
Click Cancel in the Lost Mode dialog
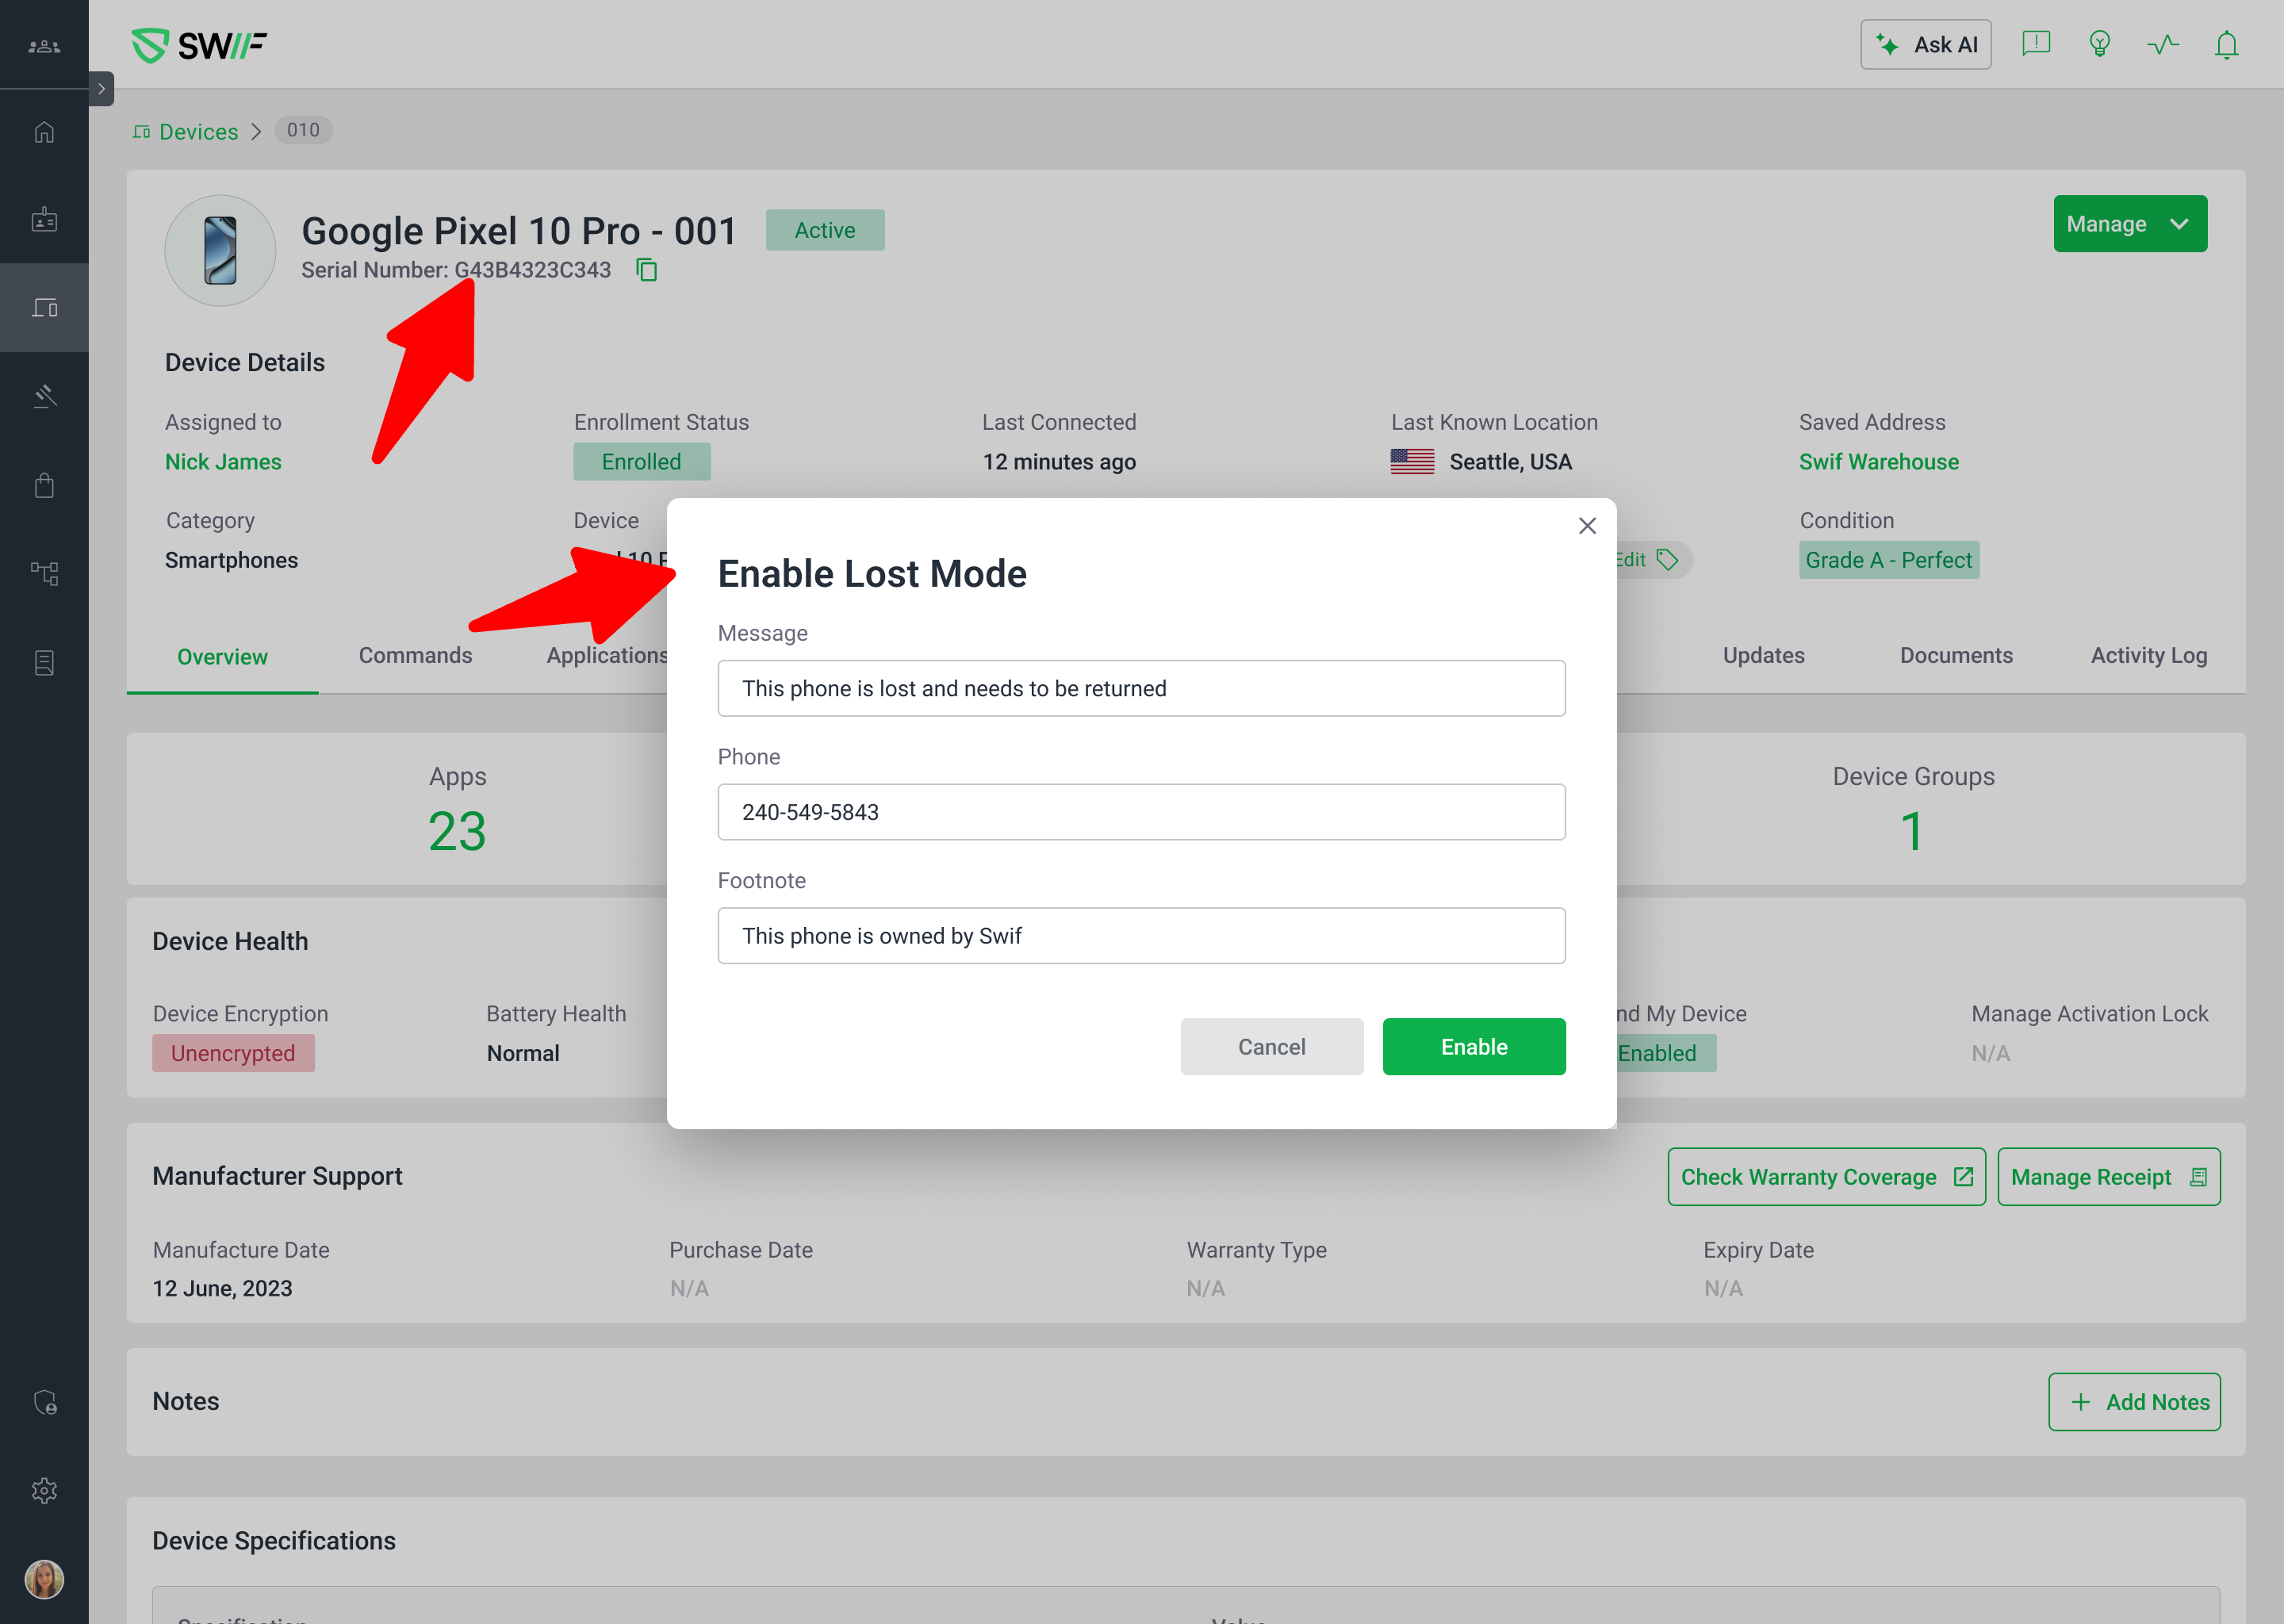(1271, 1047)
